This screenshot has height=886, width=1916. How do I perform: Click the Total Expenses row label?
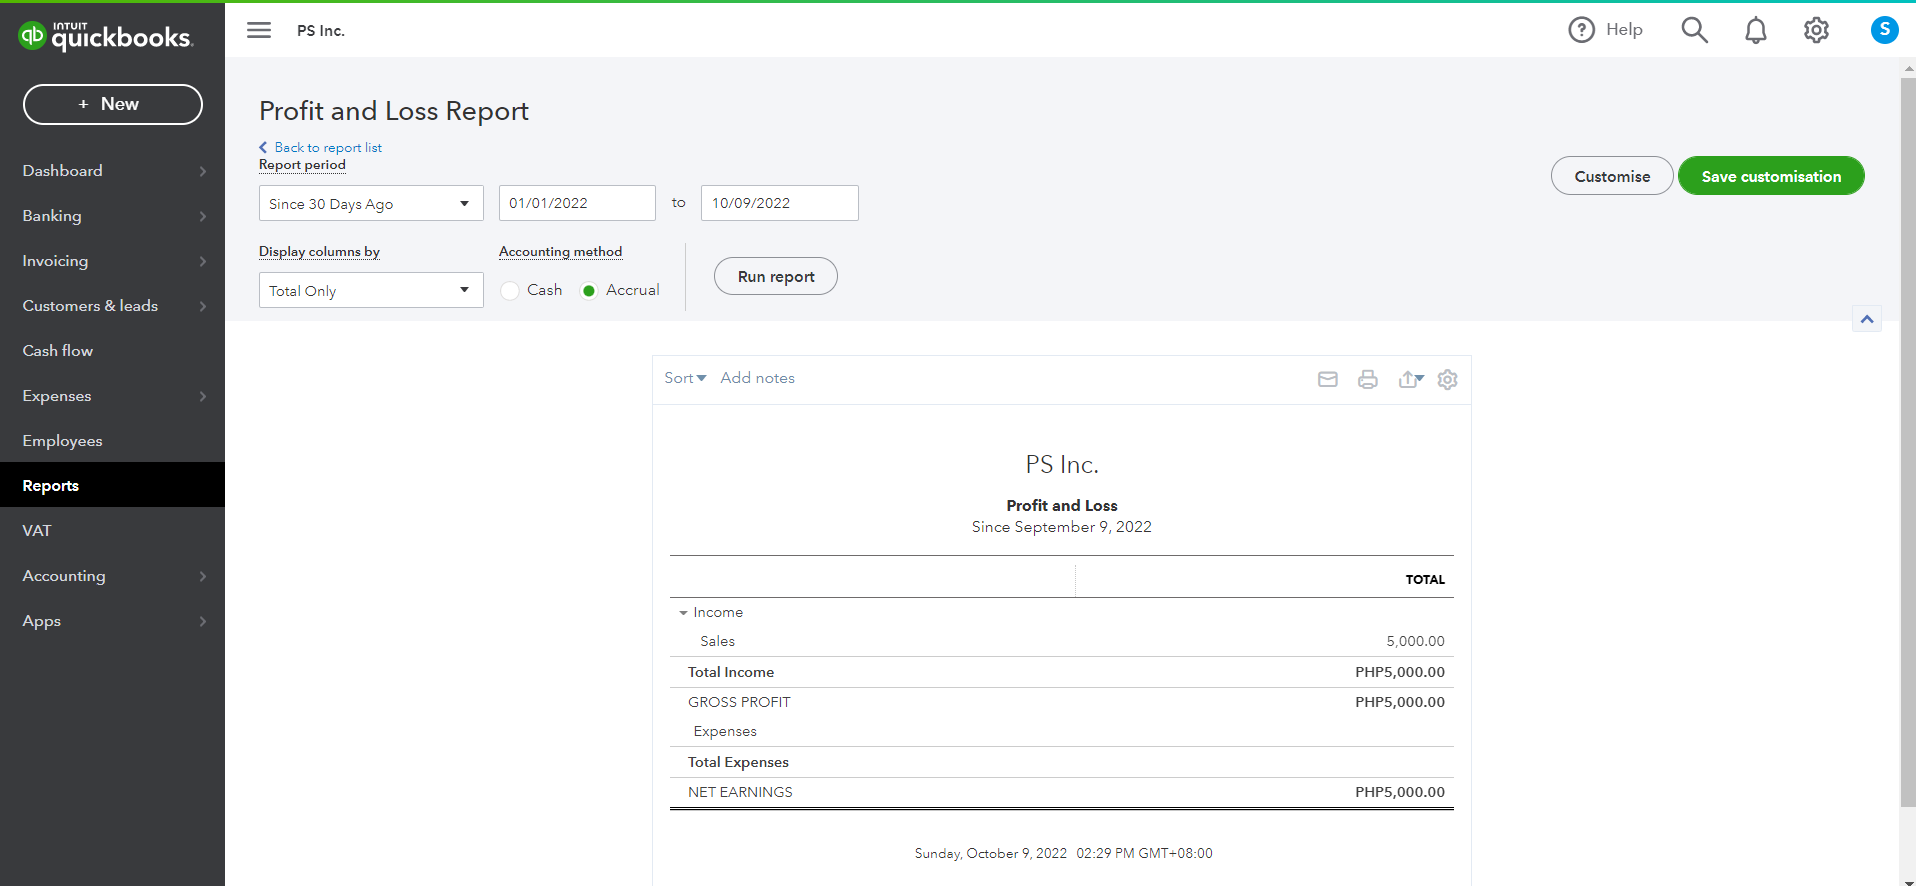pos(738,762)
